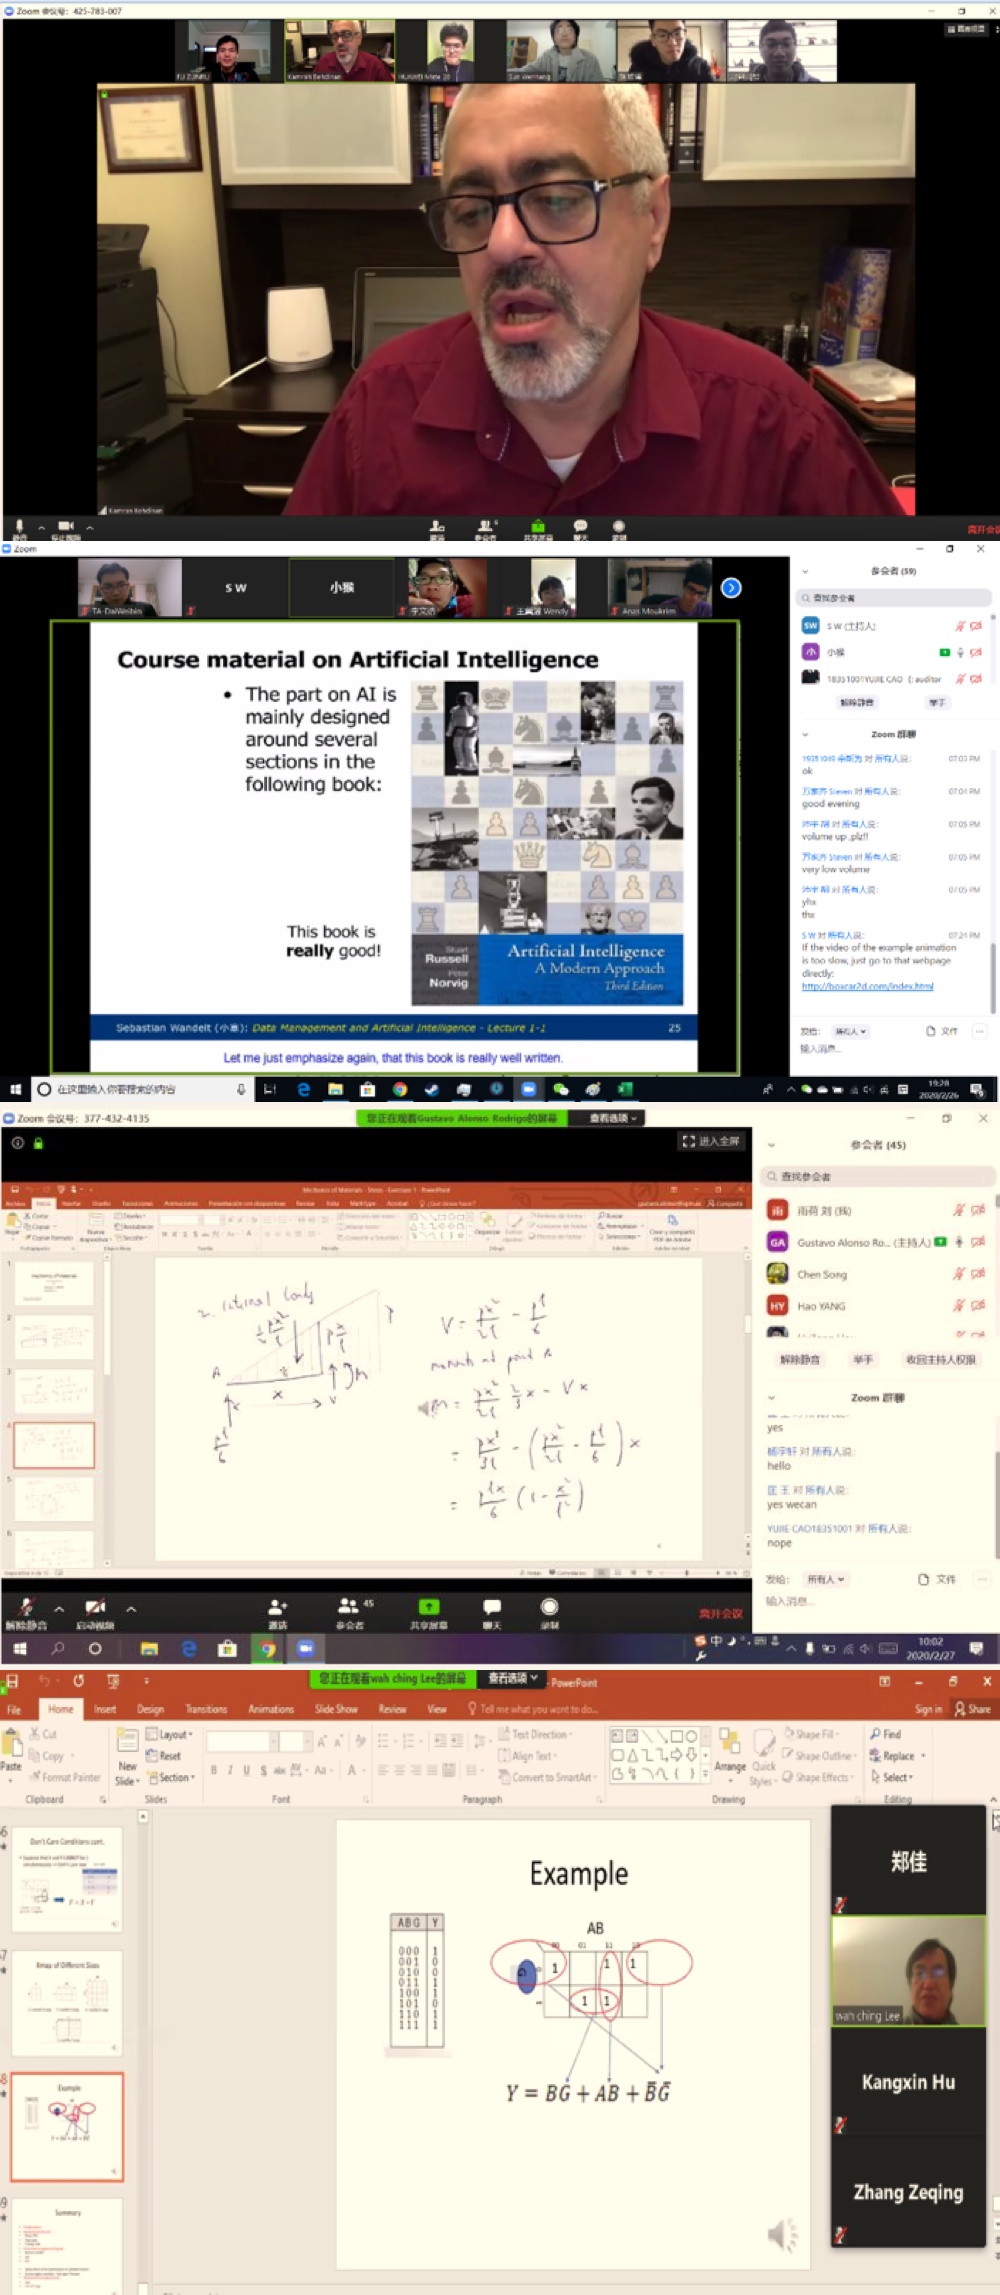Toggle Underline in PowerPoint Font group
This screenshot has height=2295, width=1000.
click(246, 1770)
